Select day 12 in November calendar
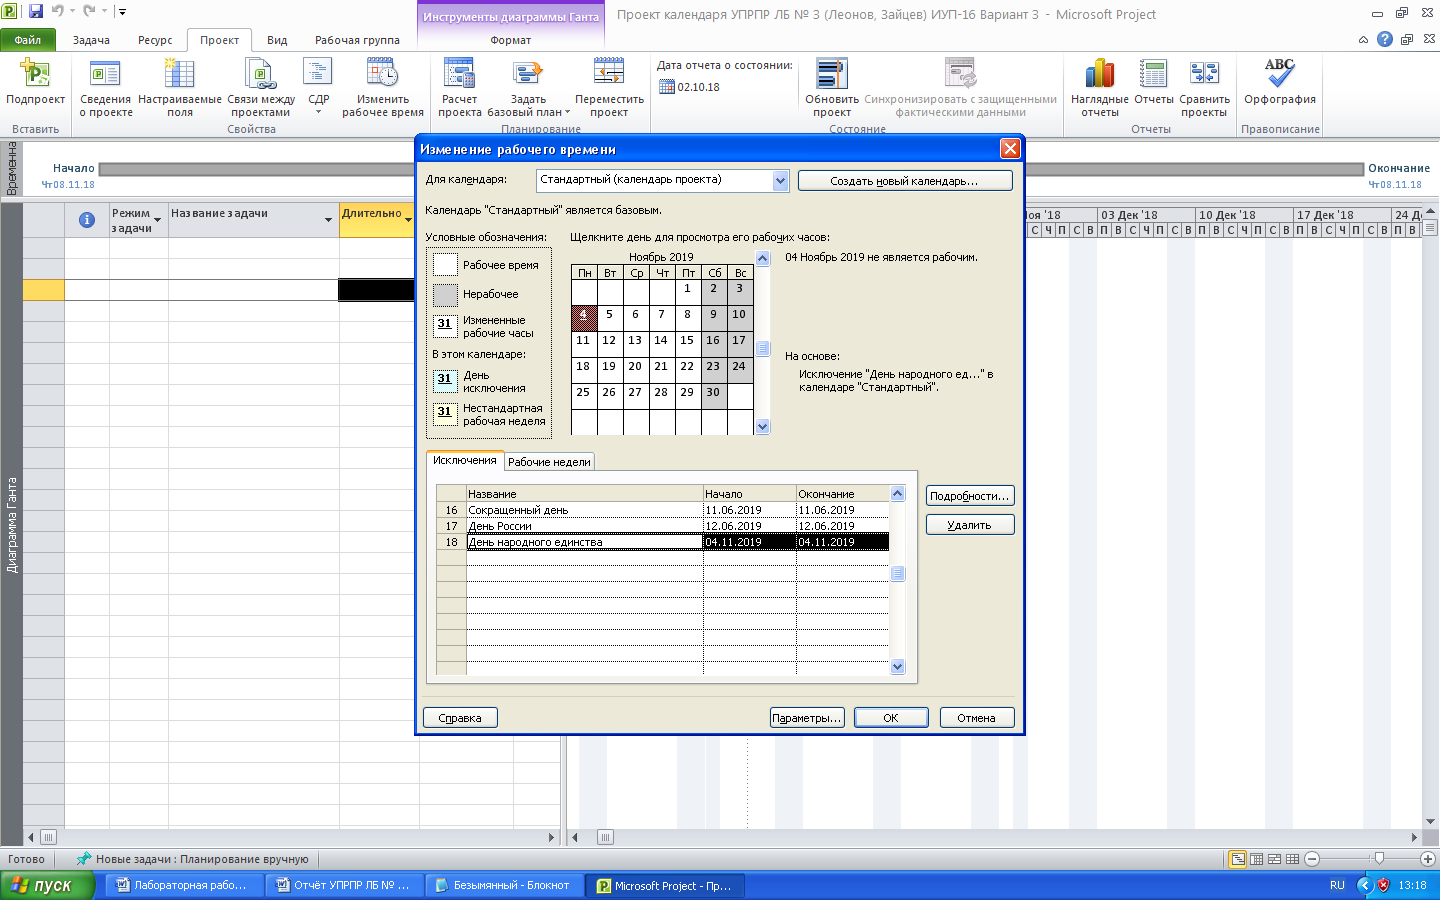The height and width of the screenshot is (900, 1440). (609, 345)
